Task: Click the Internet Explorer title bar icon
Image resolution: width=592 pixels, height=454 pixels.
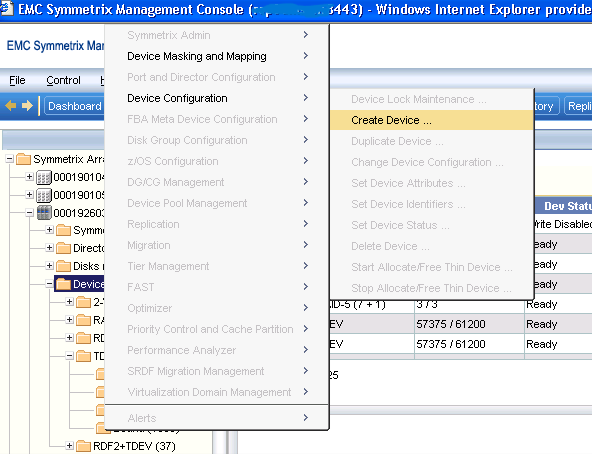Action: 6,8
